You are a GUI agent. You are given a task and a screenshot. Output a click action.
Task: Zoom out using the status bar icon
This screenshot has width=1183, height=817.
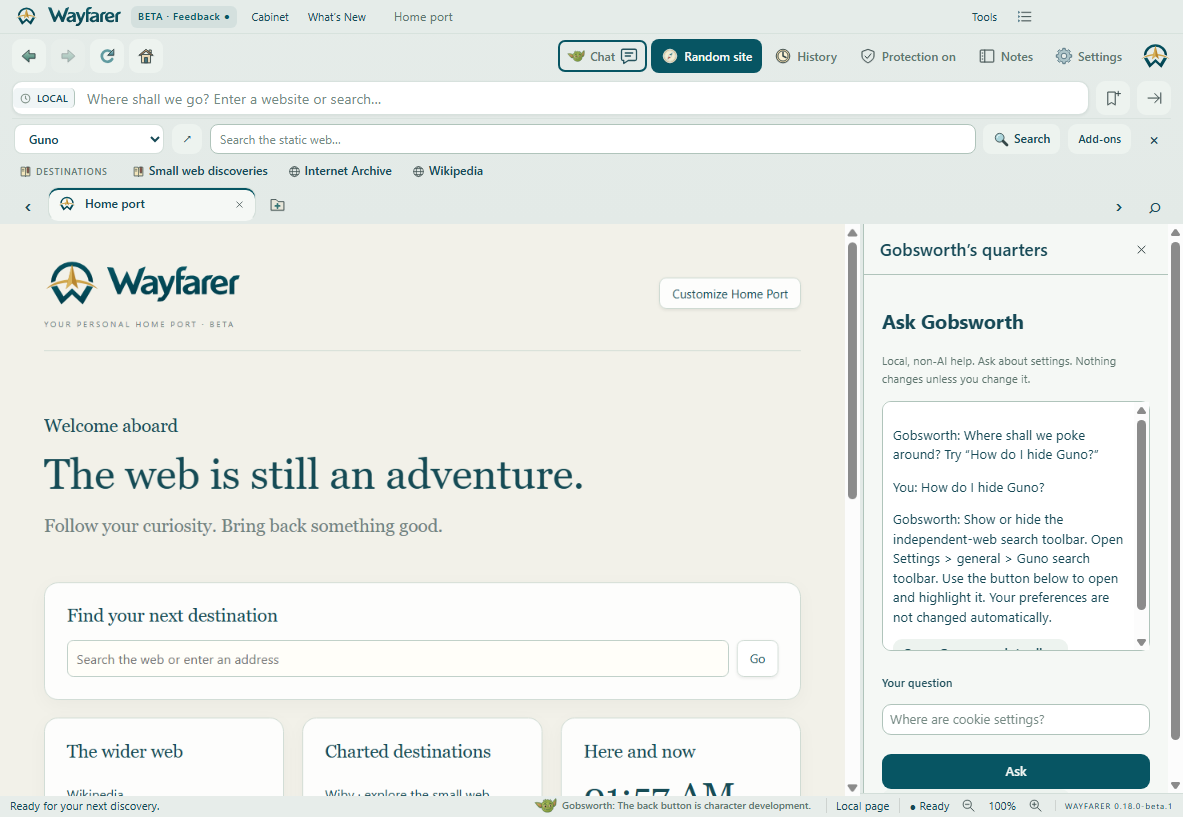coord(968,806)
